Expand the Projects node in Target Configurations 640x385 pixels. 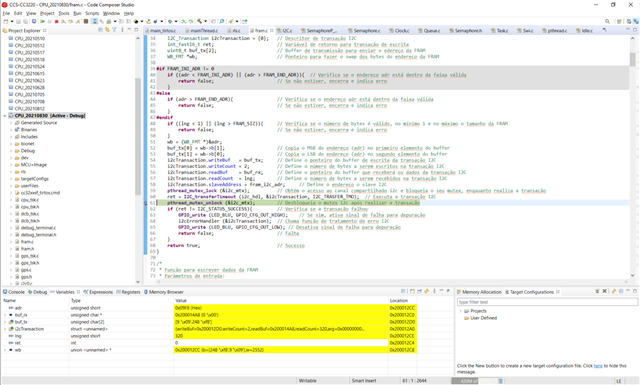(x=461, y=311)
